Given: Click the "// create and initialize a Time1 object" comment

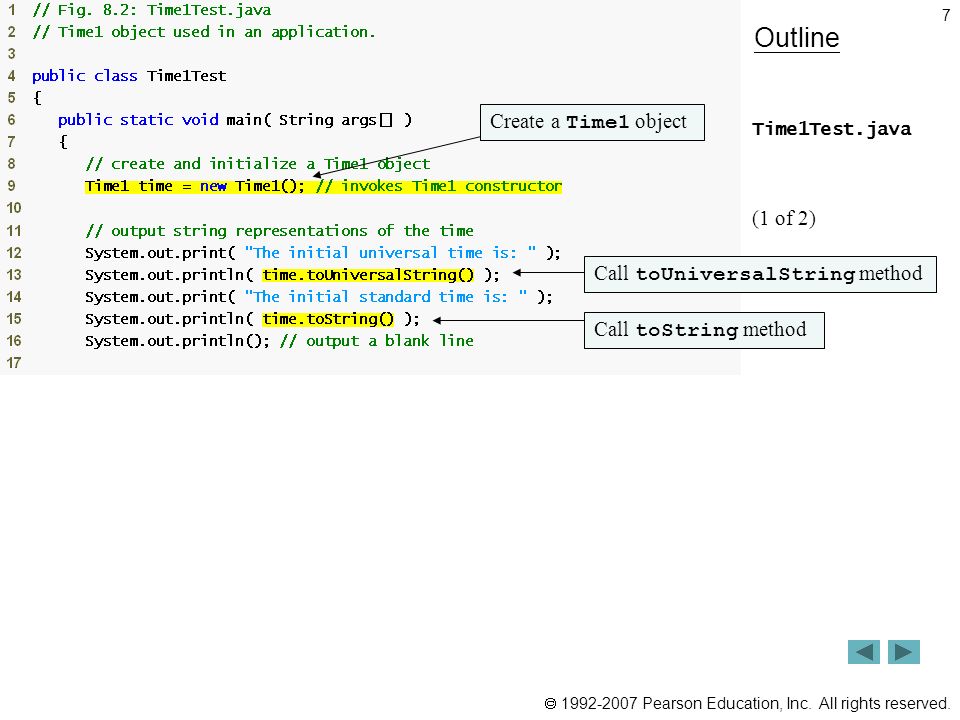Looking at the screenshot, I should point(258,164).
